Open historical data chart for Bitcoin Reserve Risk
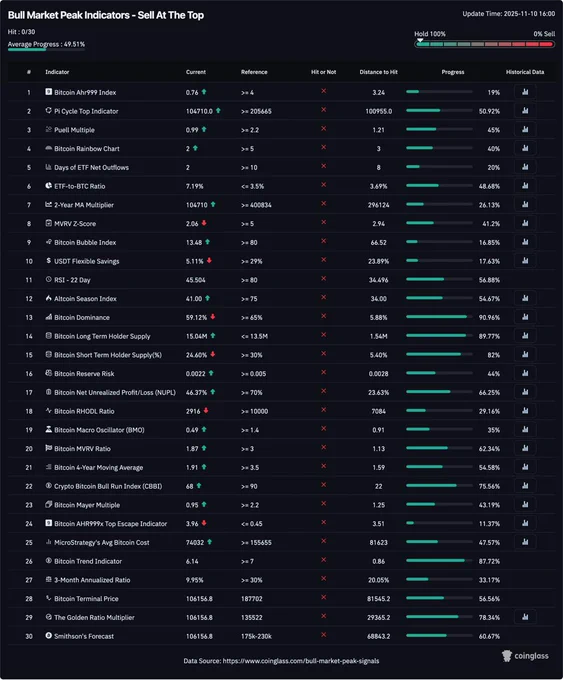 pos(525,373)
